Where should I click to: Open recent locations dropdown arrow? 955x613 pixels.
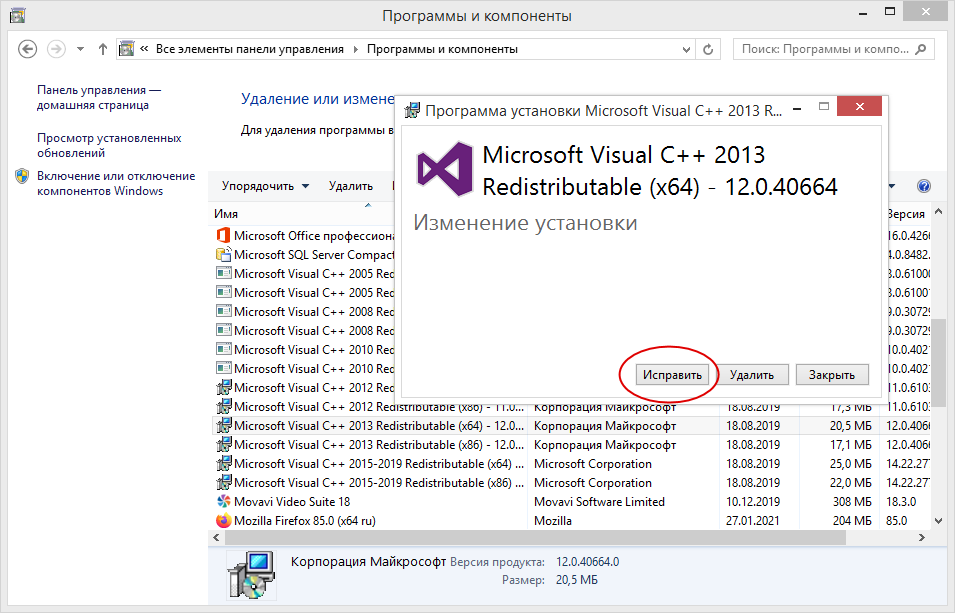click(x=80, y=49)
